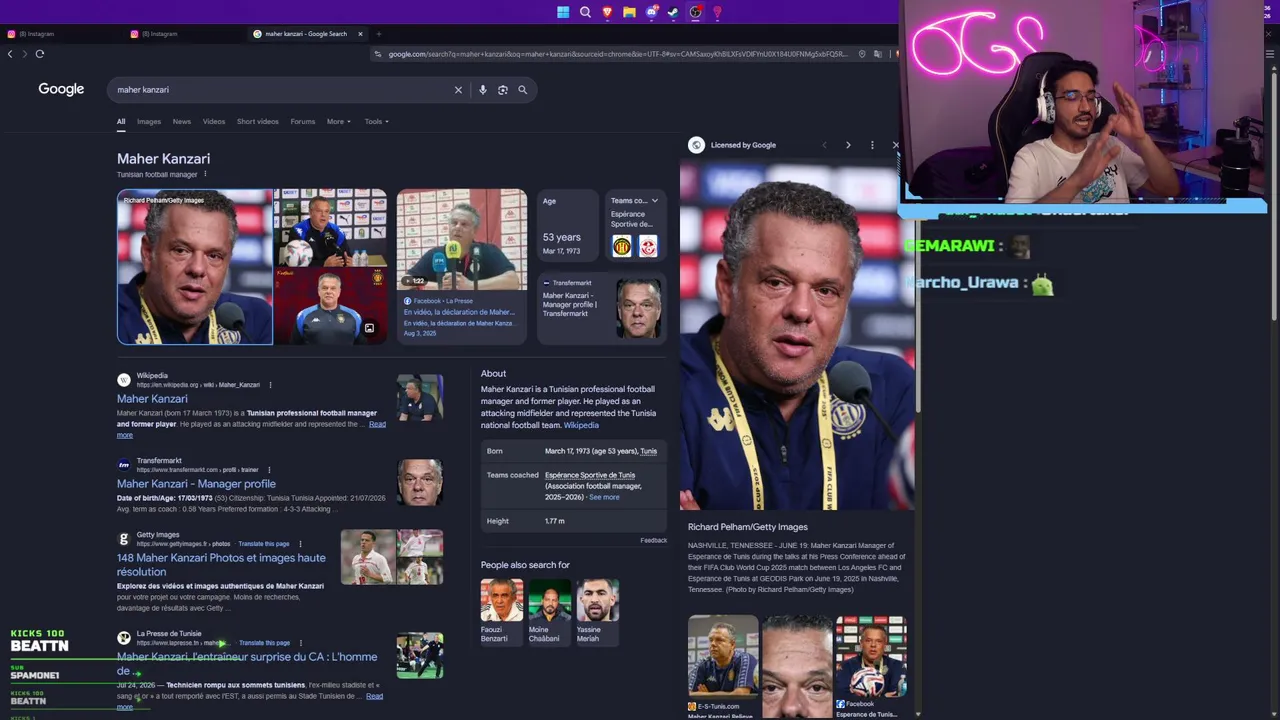This screenshot has height=720, width=1280.
Task: Open OBS Studio from the taskbar
Action: 695,12
